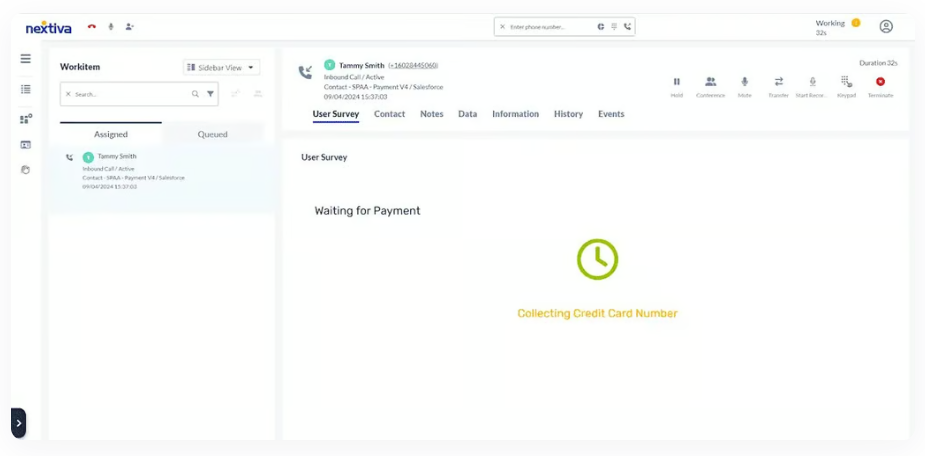The height and width of the screenshot is (456, 925).
Task: Select the Notes tab
Action: click(432, 114)
